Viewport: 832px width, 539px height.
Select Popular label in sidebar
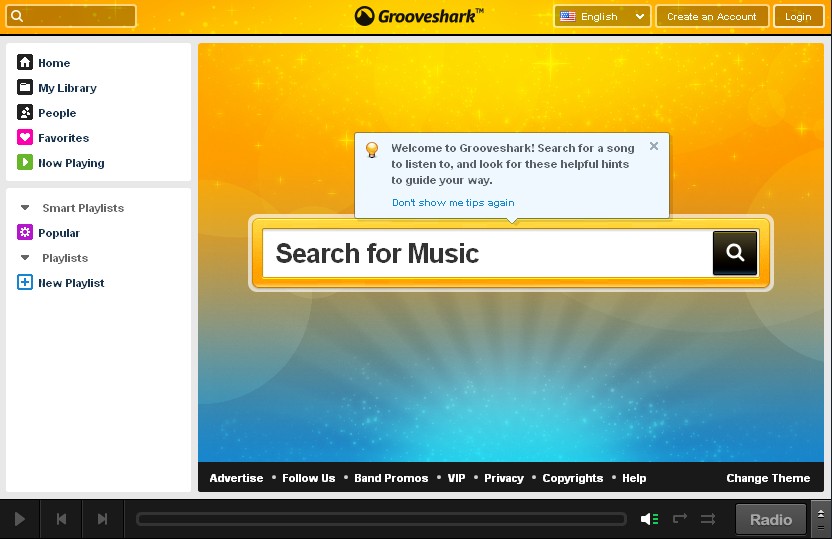pos(59,233)
